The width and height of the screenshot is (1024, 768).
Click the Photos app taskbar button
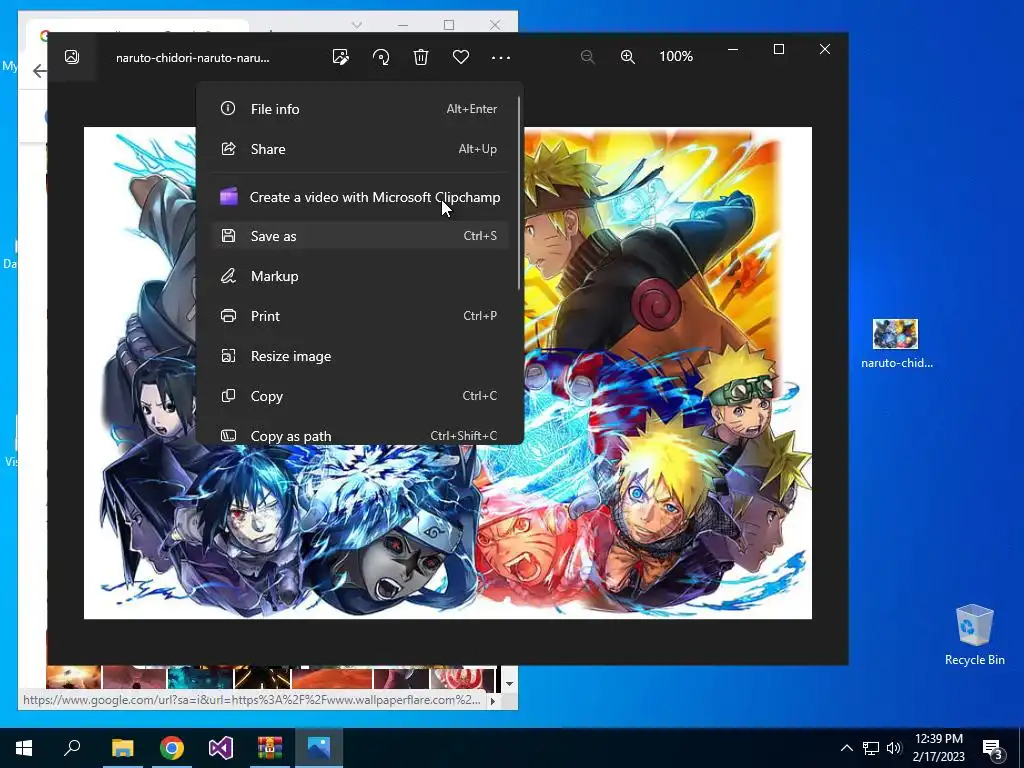click(319, 748)
